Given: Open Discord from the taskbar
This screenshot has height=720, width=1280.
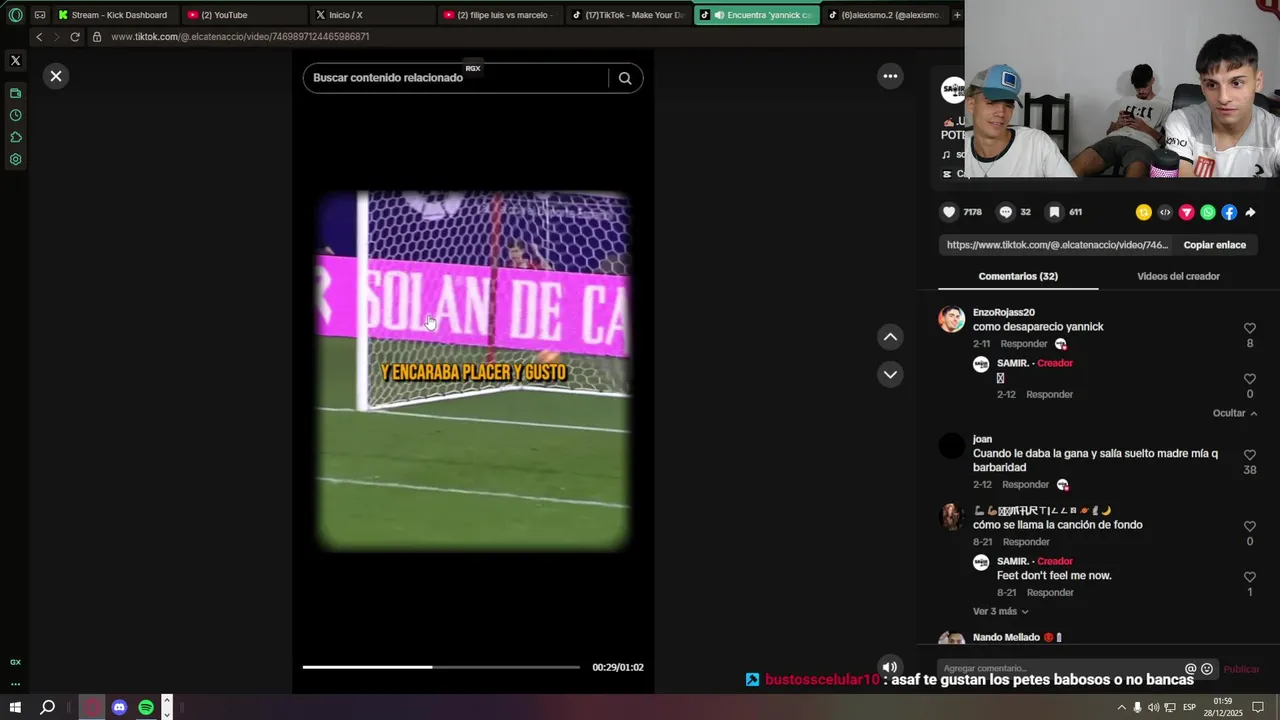Looking at the screenshot, I should [x=119, y=707].
